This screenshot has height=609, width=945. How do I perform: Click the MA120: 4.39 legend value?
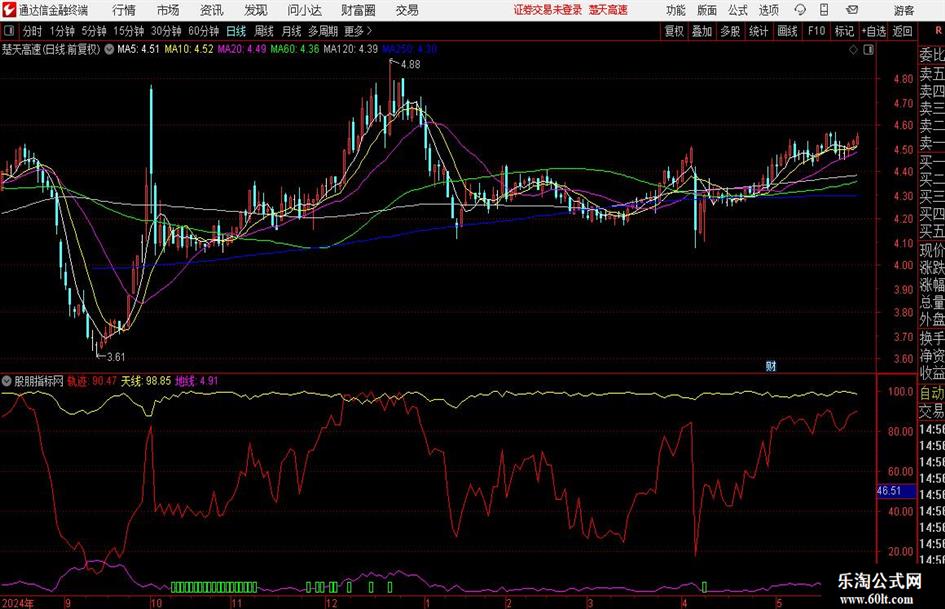coord(351,49)
